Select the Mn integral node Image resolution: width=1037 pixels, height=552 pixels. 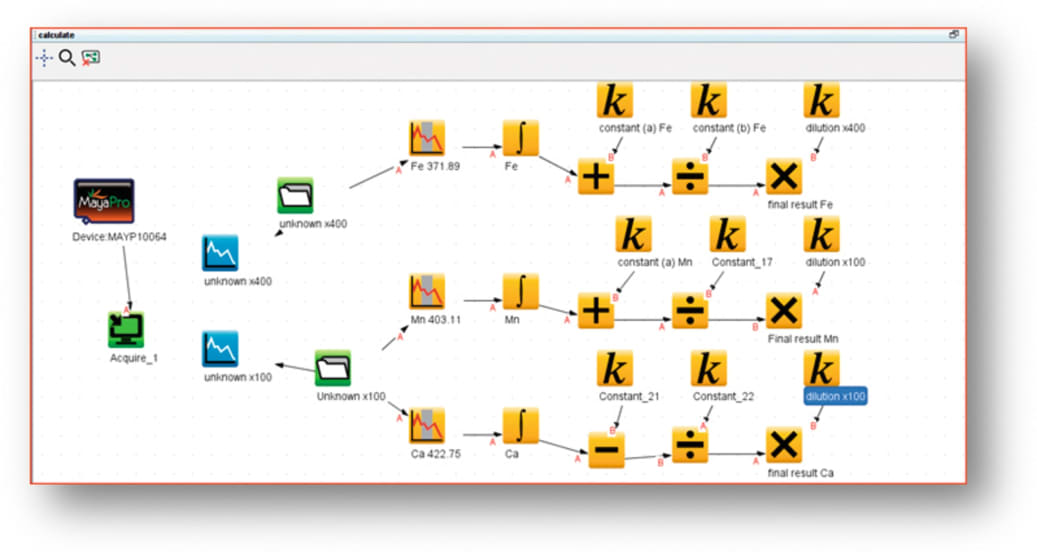tap(520, 292)
